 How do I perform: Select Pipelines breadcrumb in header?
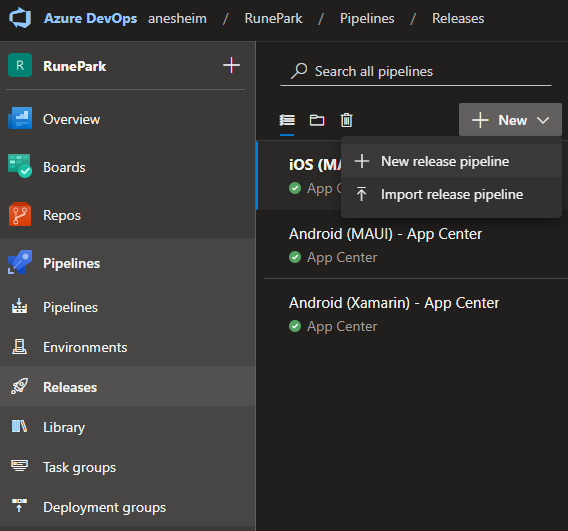point(367,18)
